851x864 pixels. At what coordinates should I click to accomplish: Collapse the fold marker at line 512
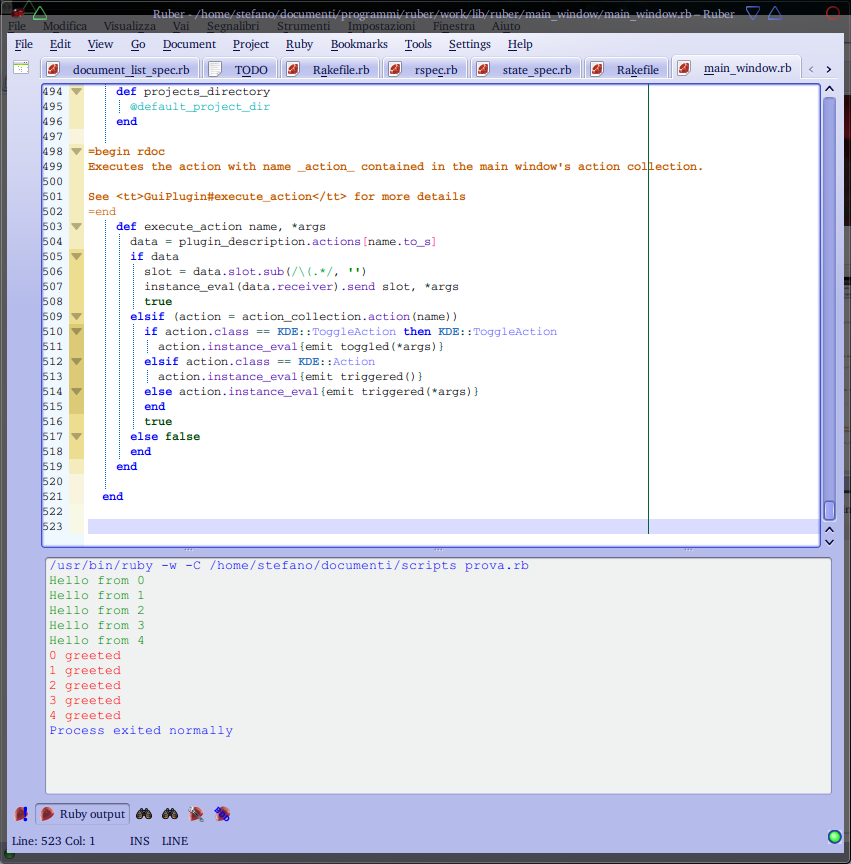(x=77, y=361)
